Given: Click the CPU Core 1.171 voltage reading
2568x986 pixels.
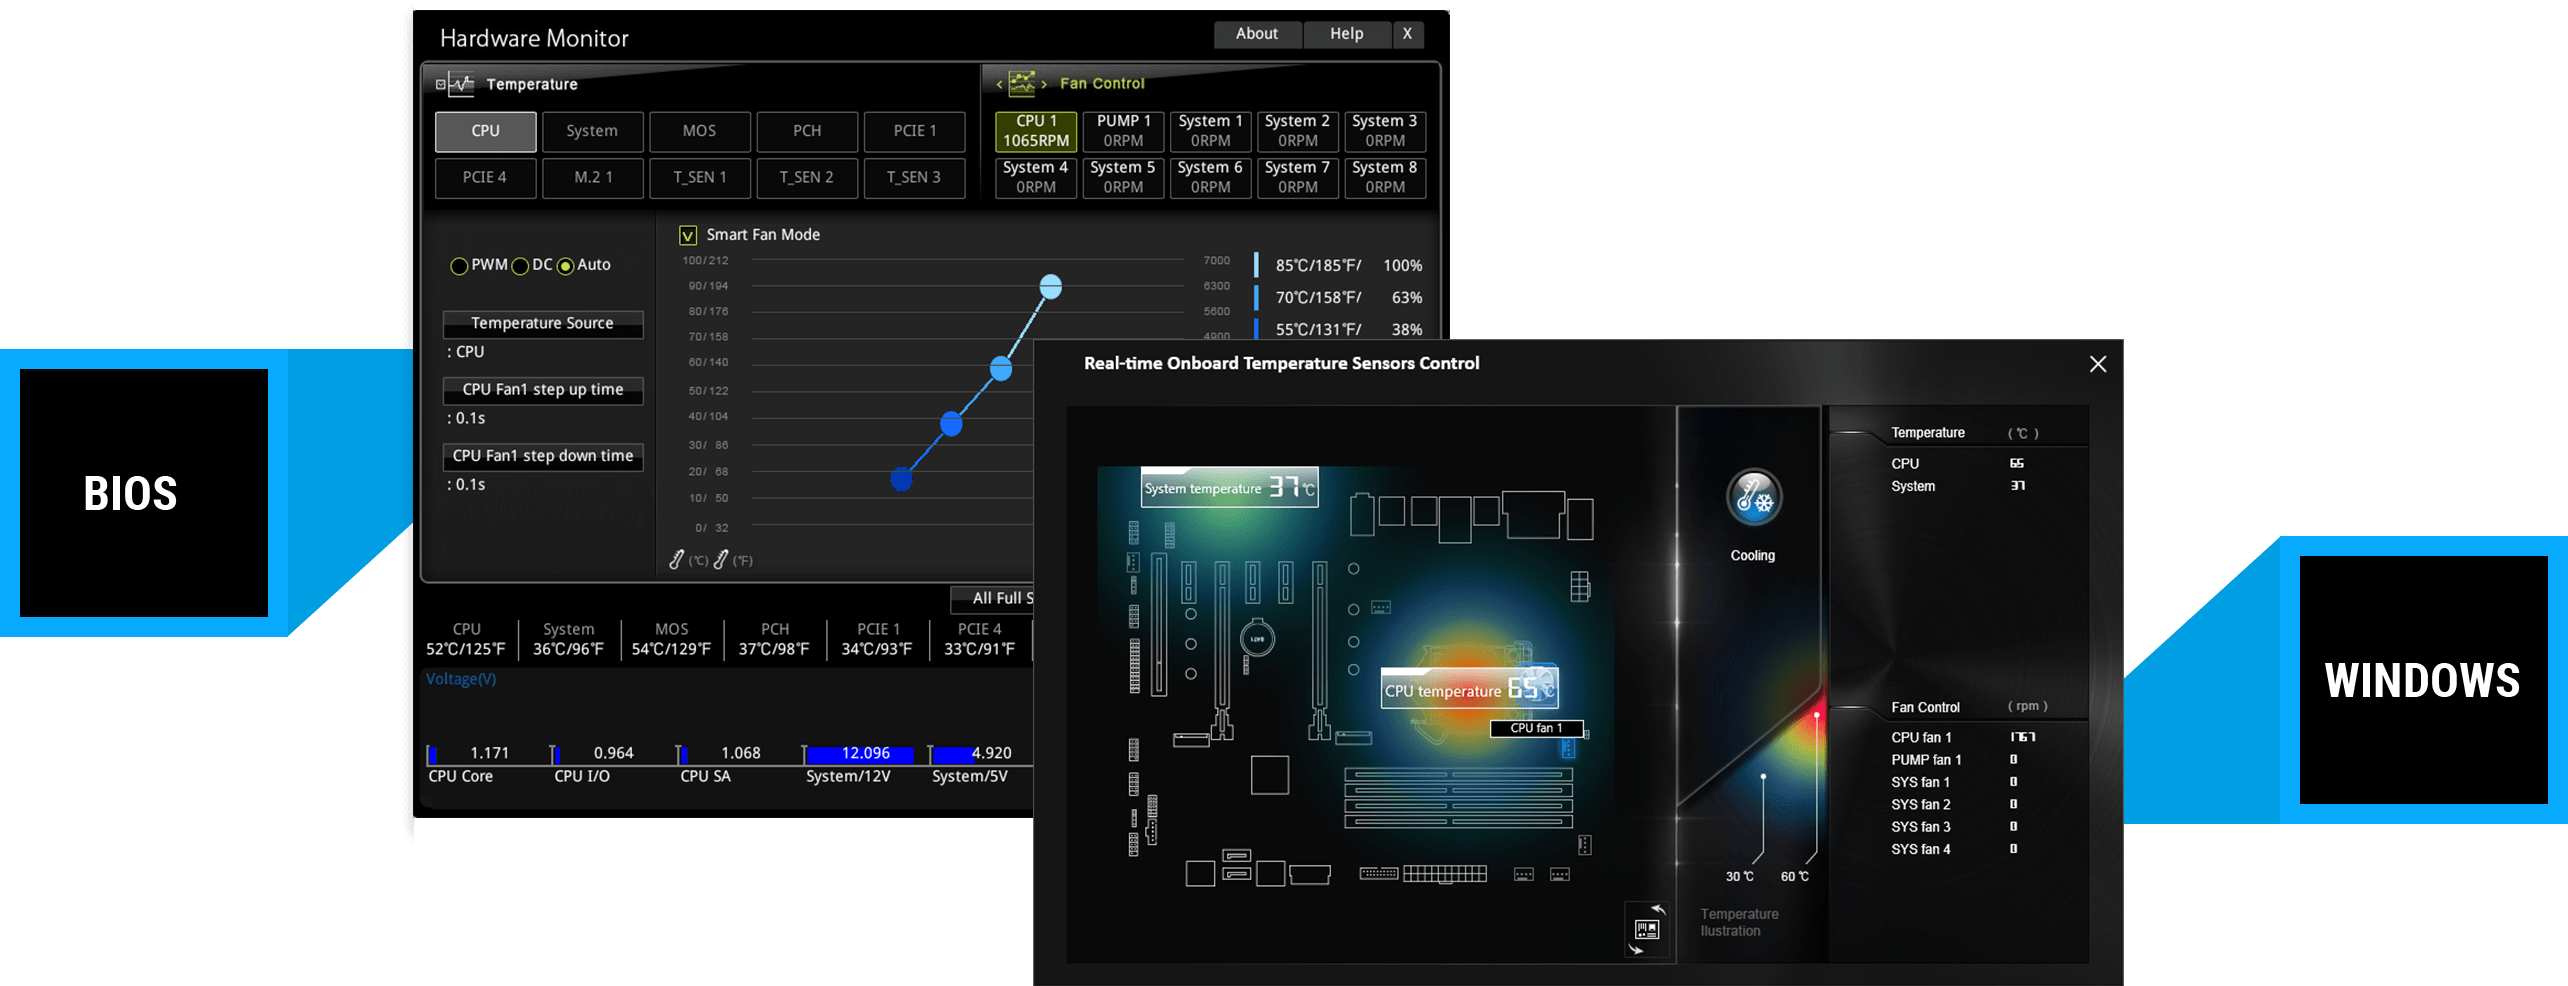Looking at the screenshot, I should coord(489,754).
